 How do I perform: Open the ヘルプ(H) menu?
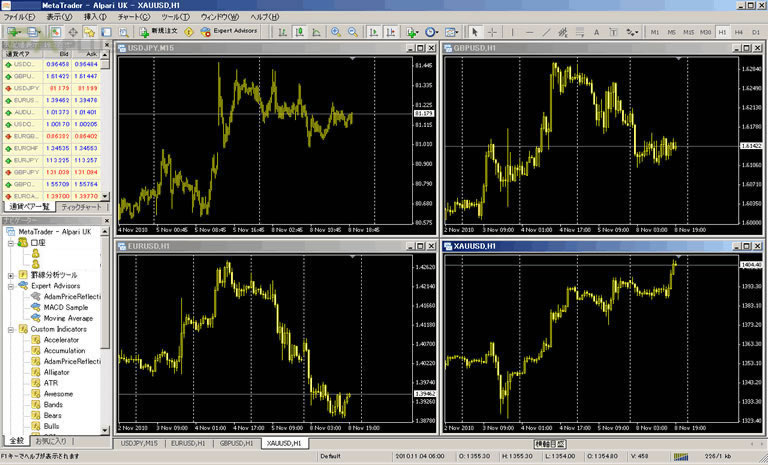tap(264, 17)
